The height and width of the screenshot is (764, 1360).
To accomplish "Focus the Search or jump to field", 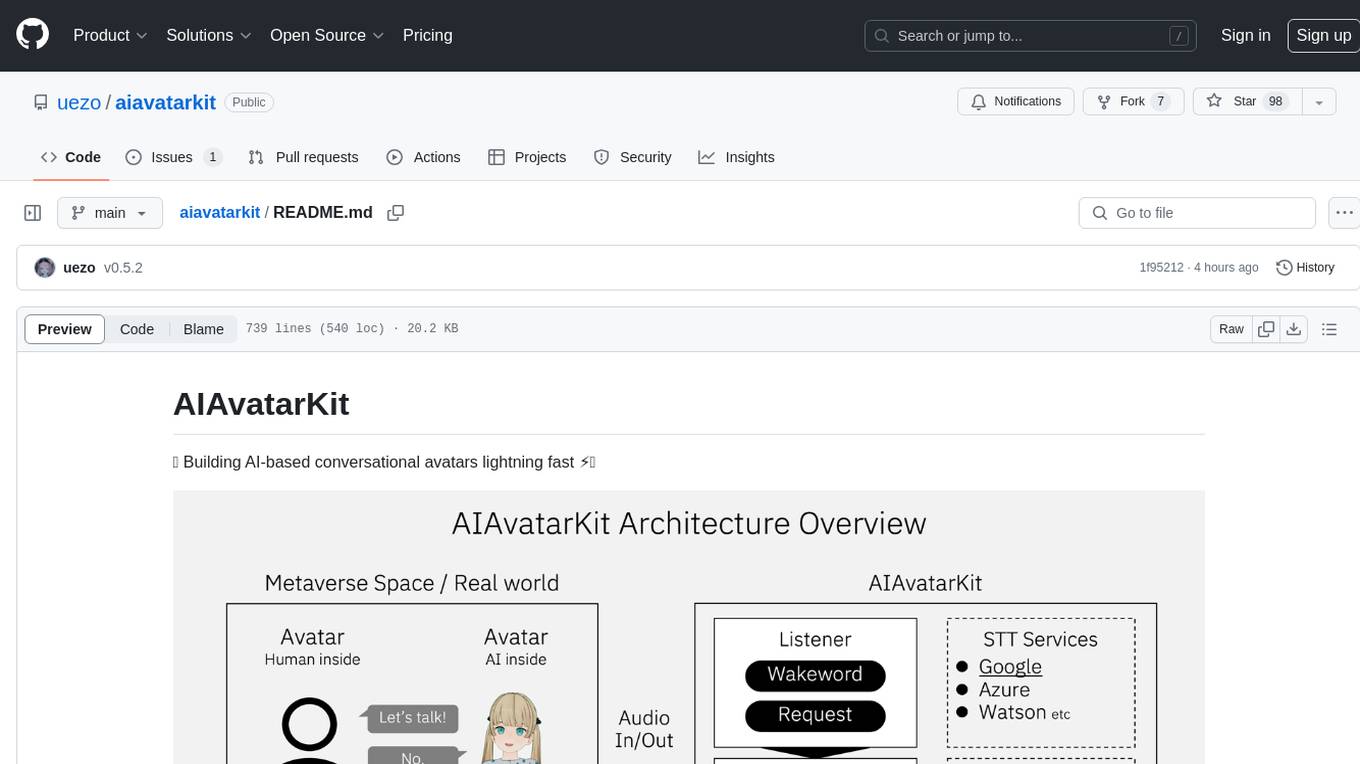I will (x=1031, y=35).
